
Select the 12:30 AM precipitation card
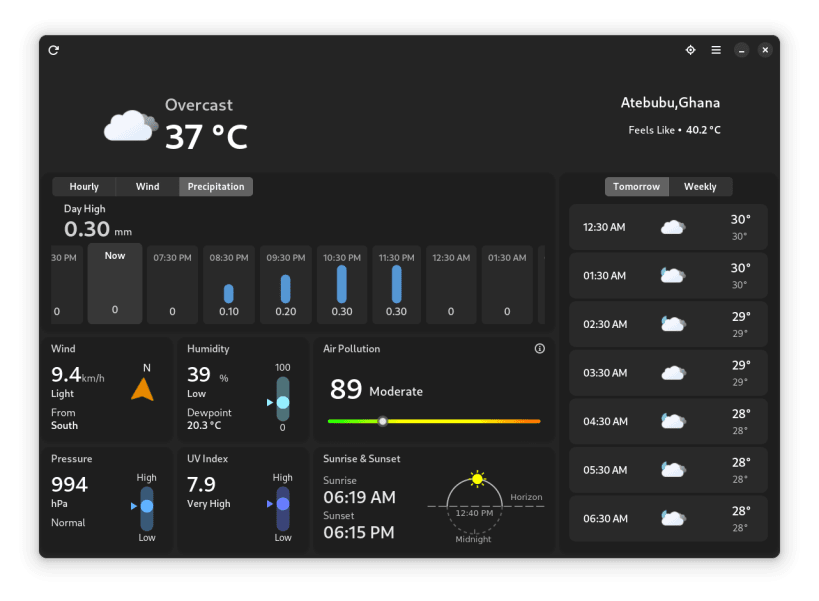pos(451,285)
